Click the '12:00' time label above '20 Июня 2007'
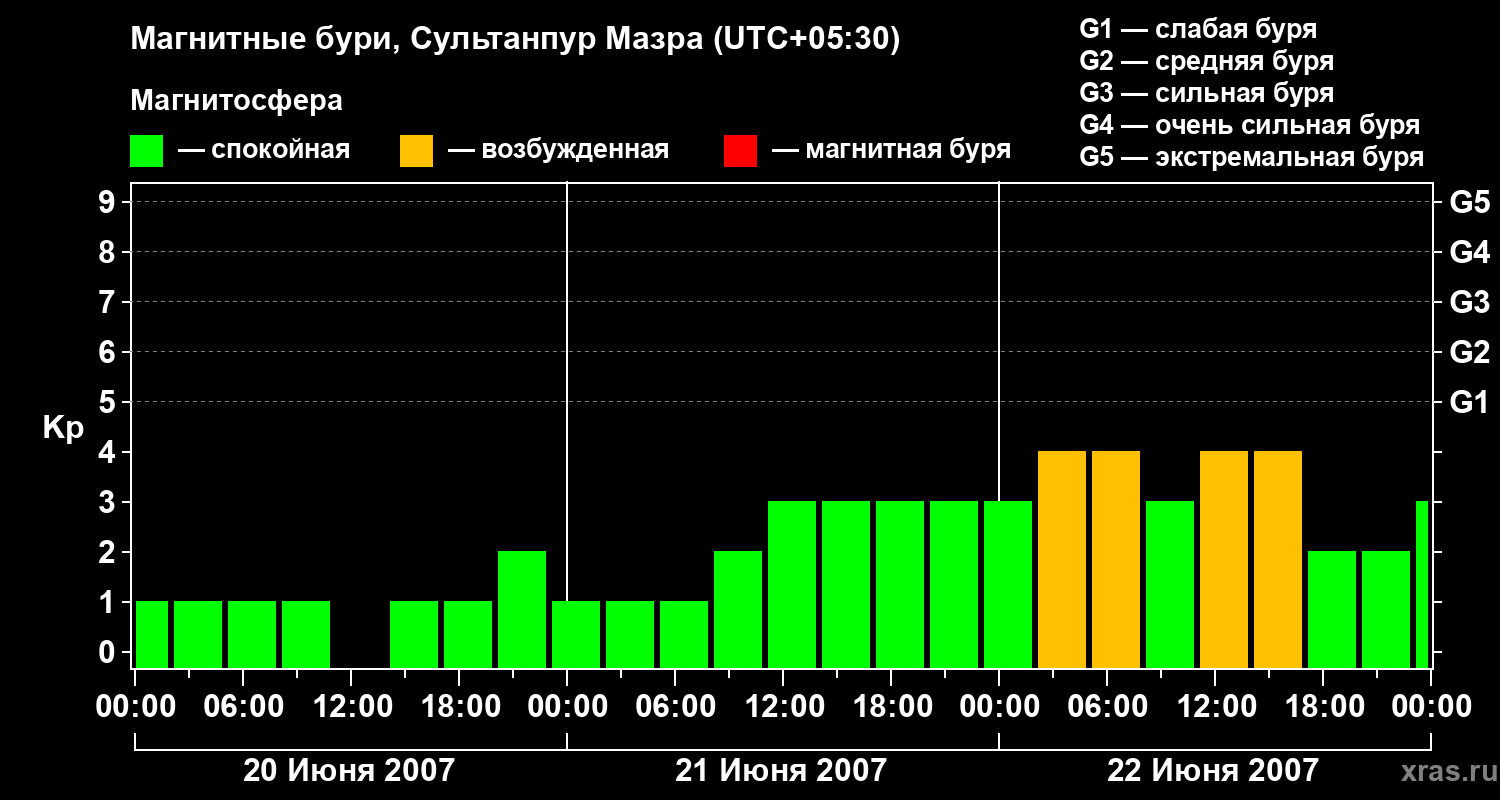The height and width of the screenshot is (800, 1500). click(x=351, y=707)
